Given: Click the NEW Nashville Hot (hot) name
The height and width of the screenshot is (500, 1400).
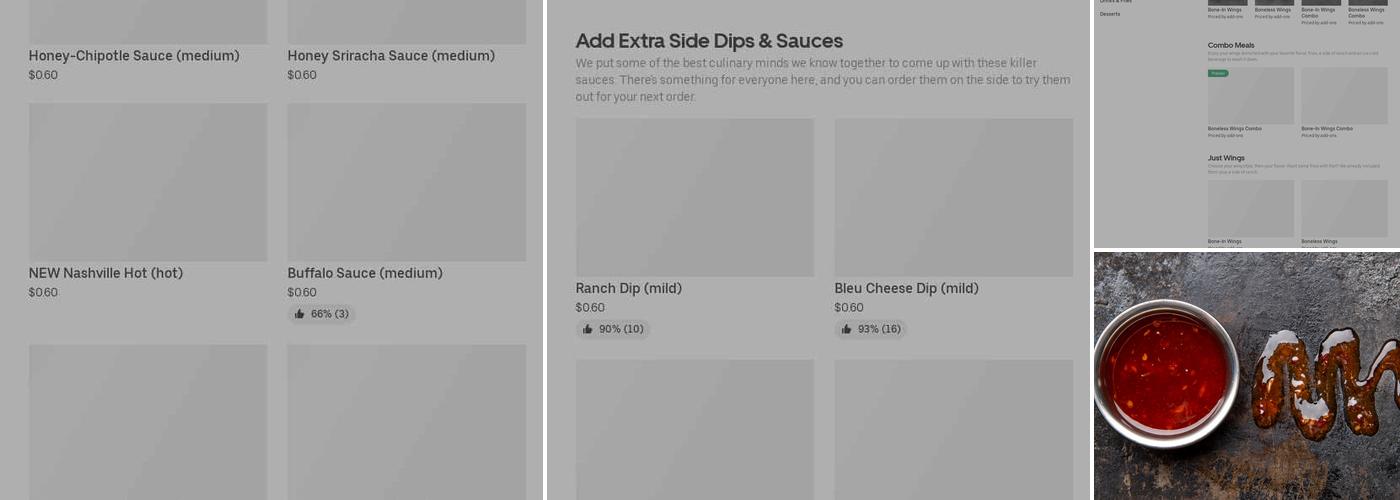Looking at the screenshot, I should tap(106, 273).
